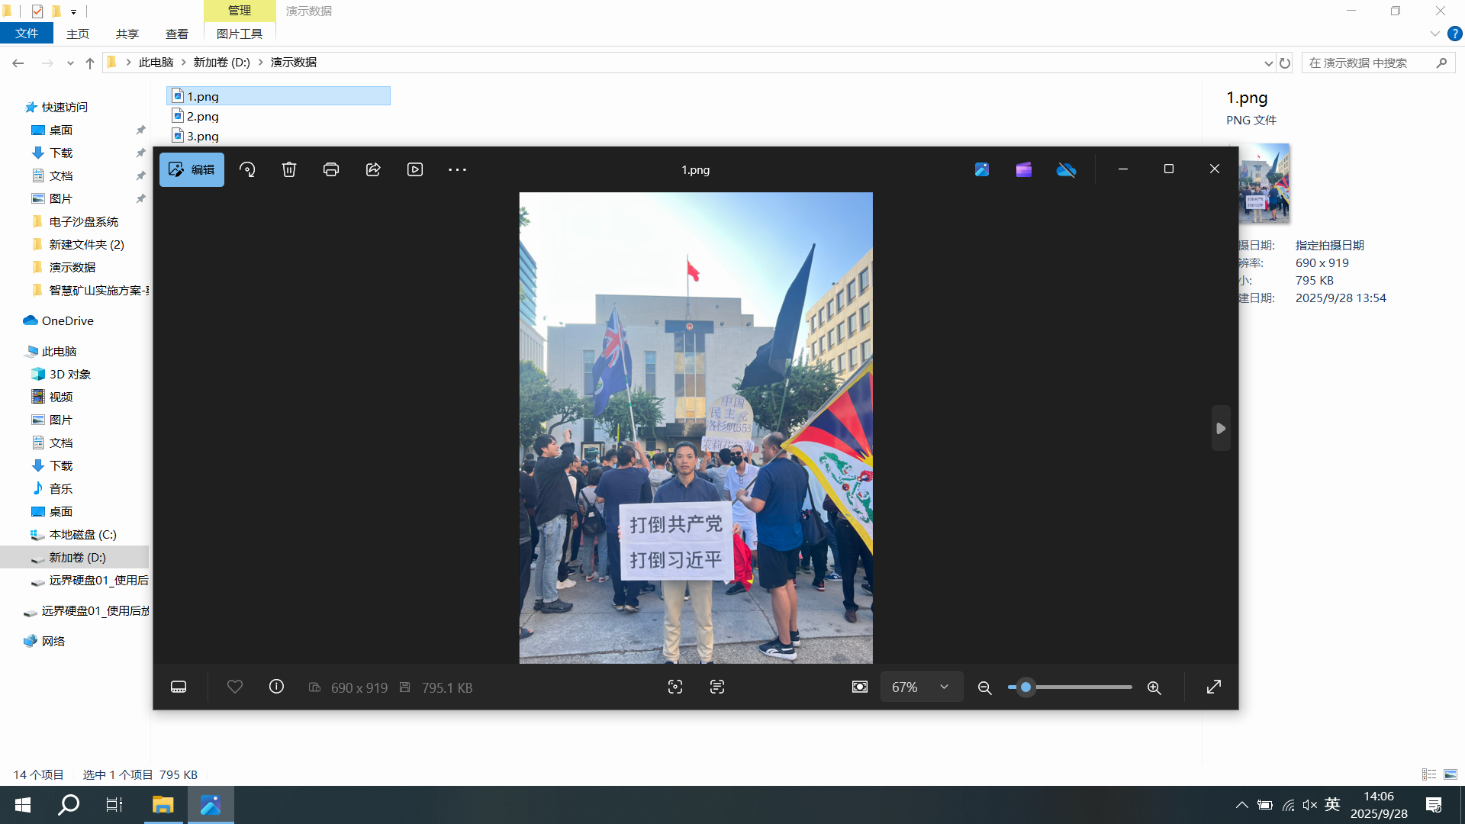Open the 查看 ribbon tab
The height and width of the screenshot is (824, 1465).
(177, 34)
